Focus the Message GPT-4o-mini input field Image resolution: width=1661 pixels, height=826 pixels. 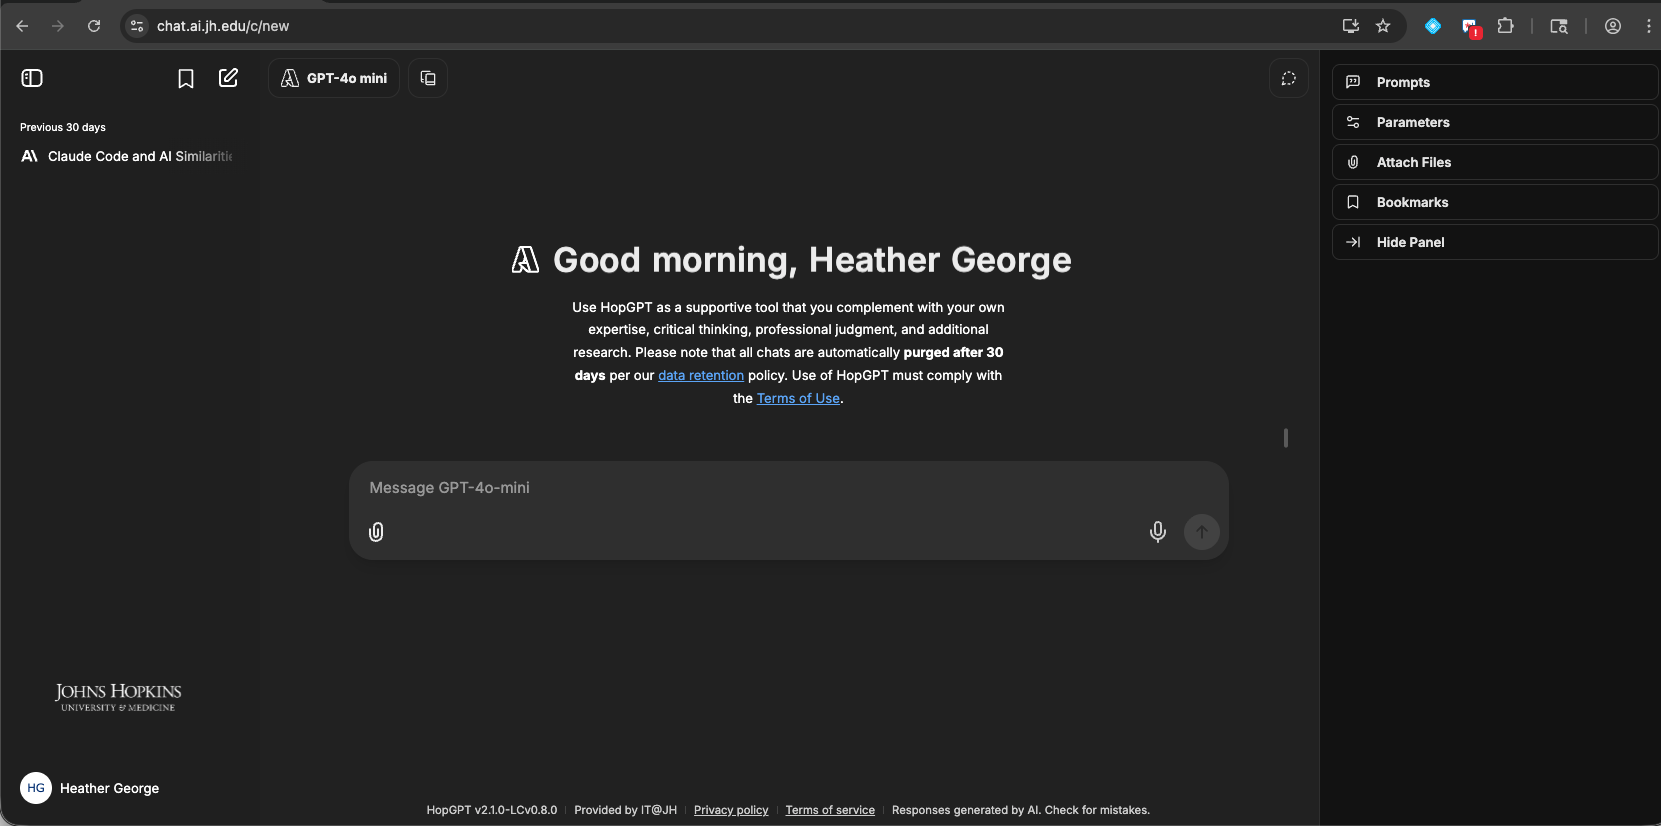[x=788, y=488]
